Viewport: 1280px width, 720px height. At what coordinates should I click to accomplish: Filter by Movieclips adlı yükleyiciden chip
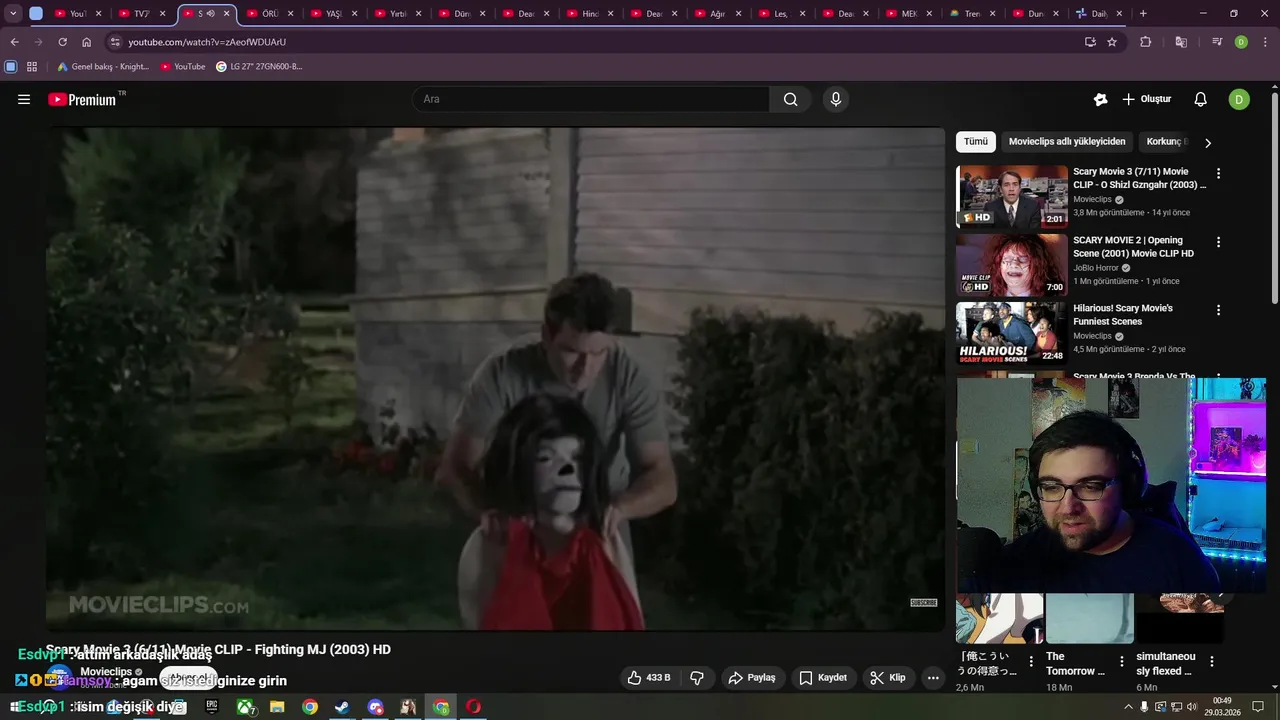tap(1067, 142)
